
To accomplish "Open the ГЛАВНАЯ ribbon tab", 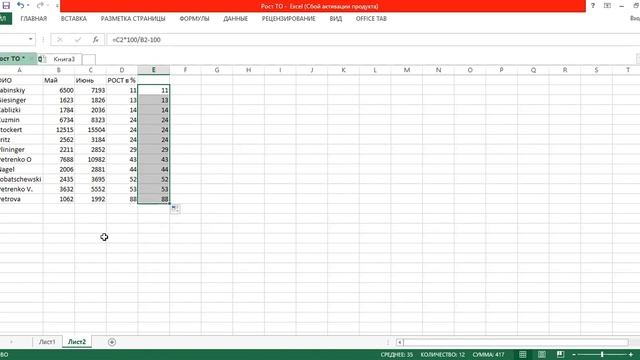I will click(33, 19).
